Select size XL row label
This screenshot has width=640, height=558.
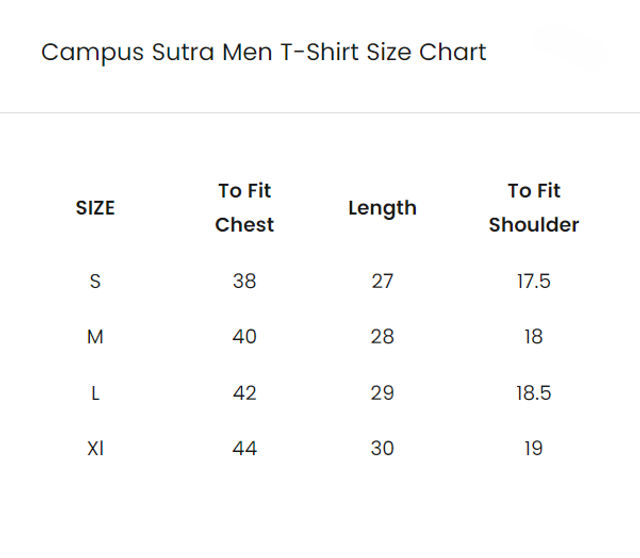[96, 448]
